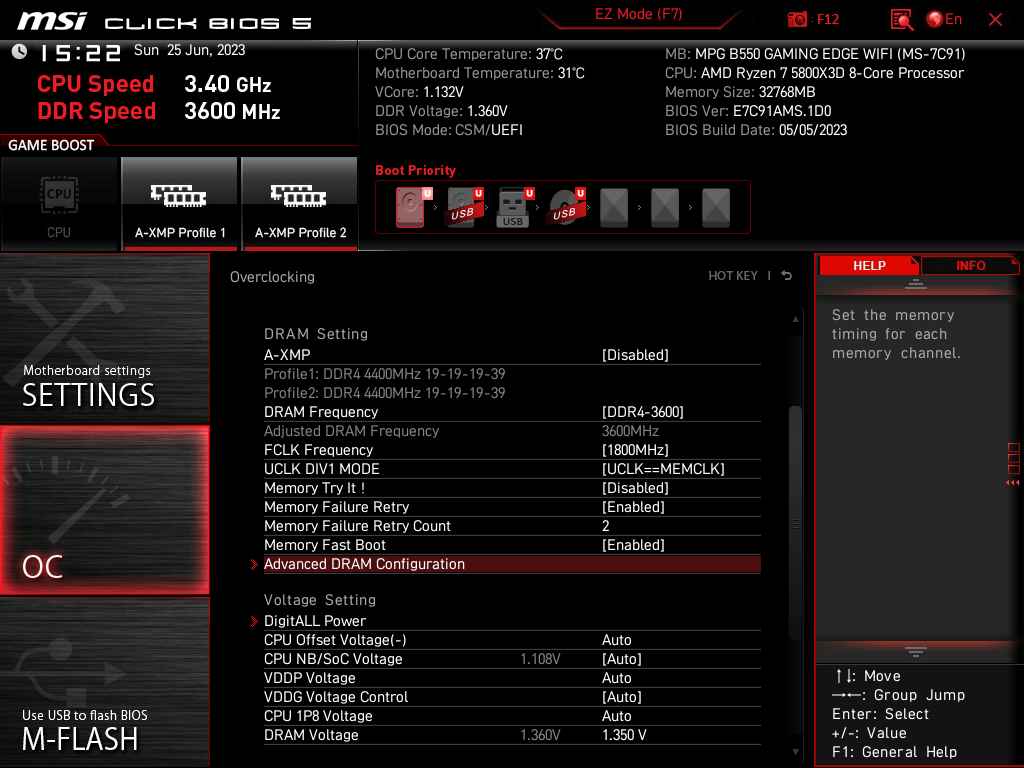1024x768 pixels.
Task: Select the USB key boot device icon
Action: (x=515, y=207)
